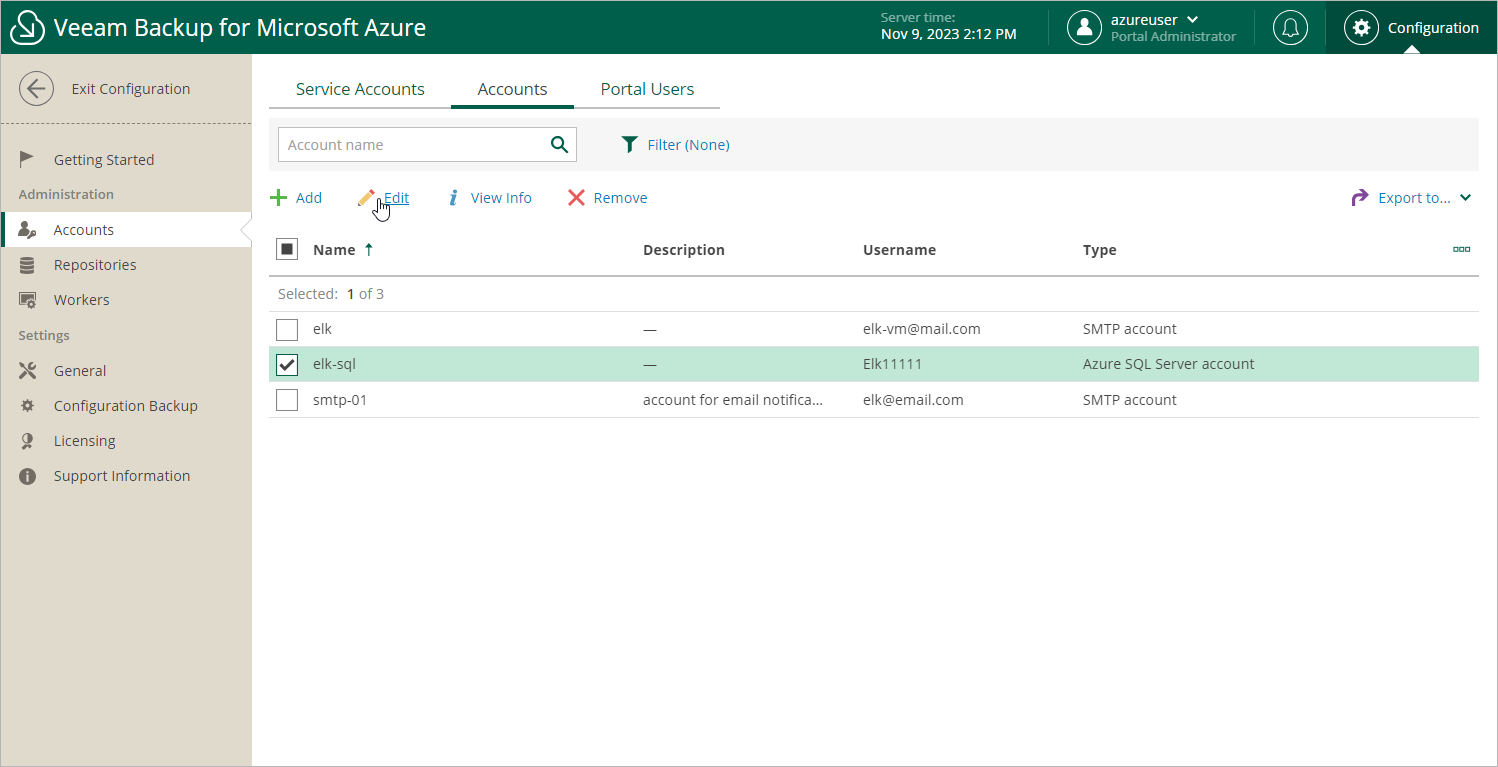Click the Workers sidebar icon
Image resolution: width=1498 pixels, height=767 pixels.
tap(28, 300)
